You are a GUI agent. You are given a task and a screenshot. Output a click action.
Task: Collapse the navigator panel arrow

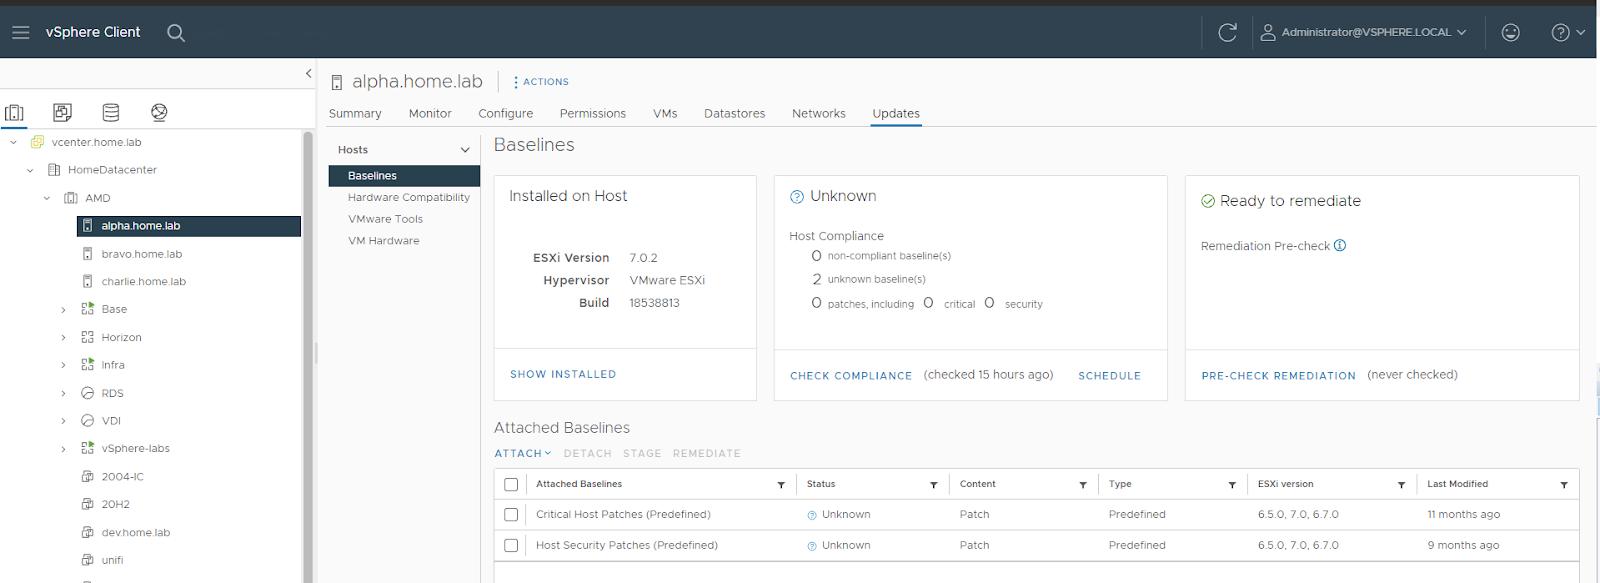pyautogui.click(x=308, y=73)
